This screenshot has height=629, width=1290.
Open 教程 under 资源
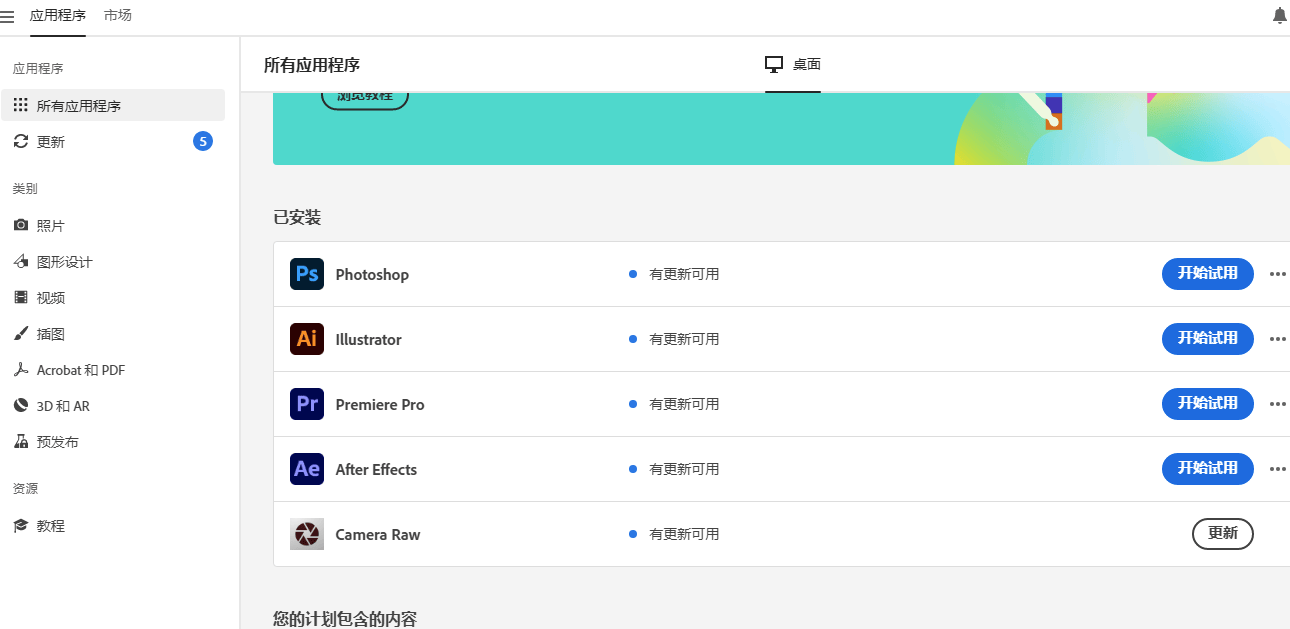[x=113, y=526]
